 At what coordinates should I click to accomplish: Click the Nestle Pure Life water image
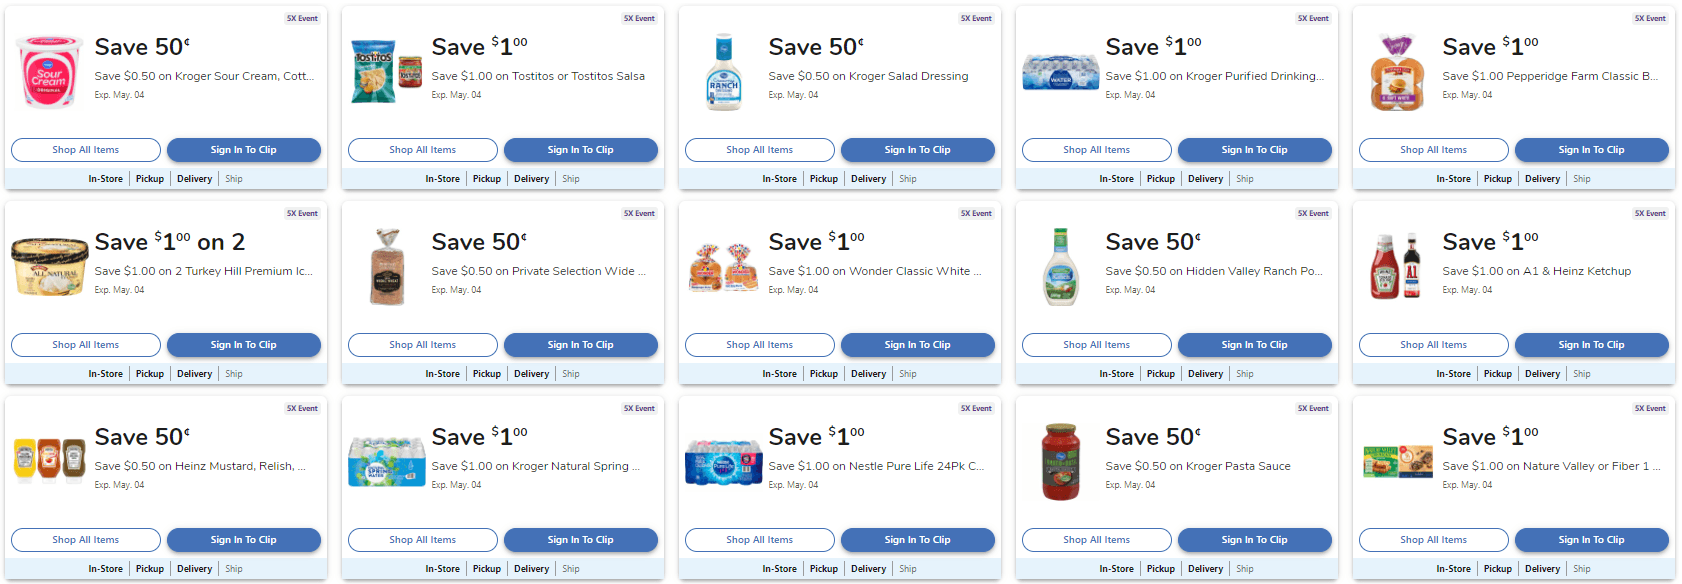tap(723, 462)
